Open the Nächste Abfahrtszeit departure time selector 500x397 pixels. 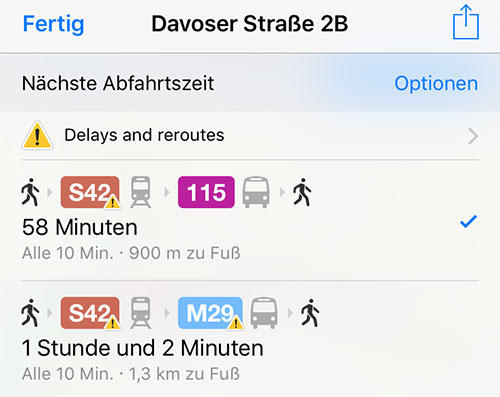tap(118, 83)
